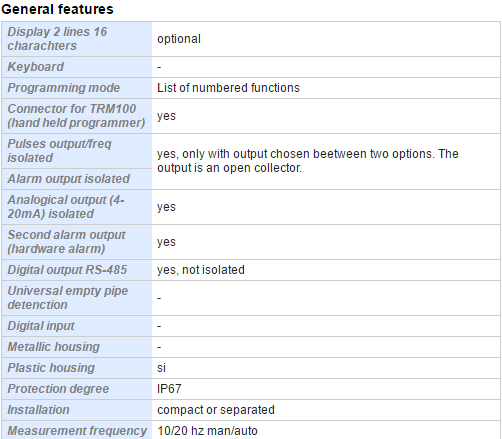Select the Display 2 lines 16 charachters label
Screen dimensions: 502x439
pyautogui.click(x=57, y=39)
